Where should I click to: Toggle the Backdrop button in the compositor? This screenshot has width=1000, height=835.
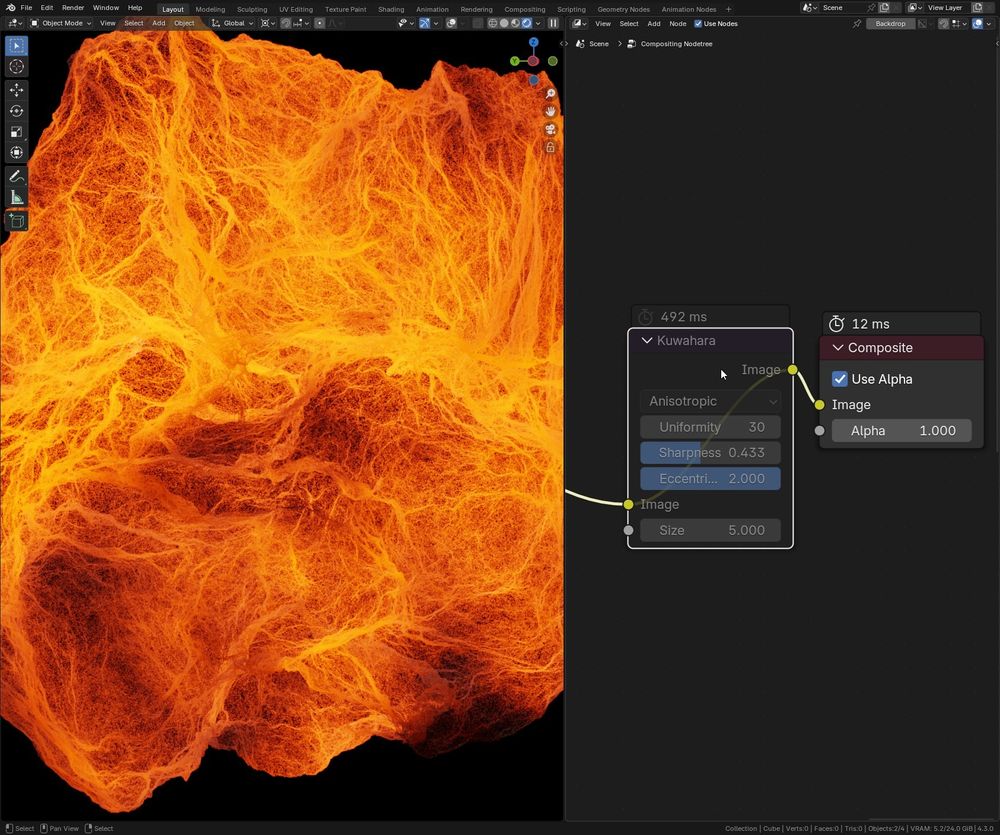890,23
